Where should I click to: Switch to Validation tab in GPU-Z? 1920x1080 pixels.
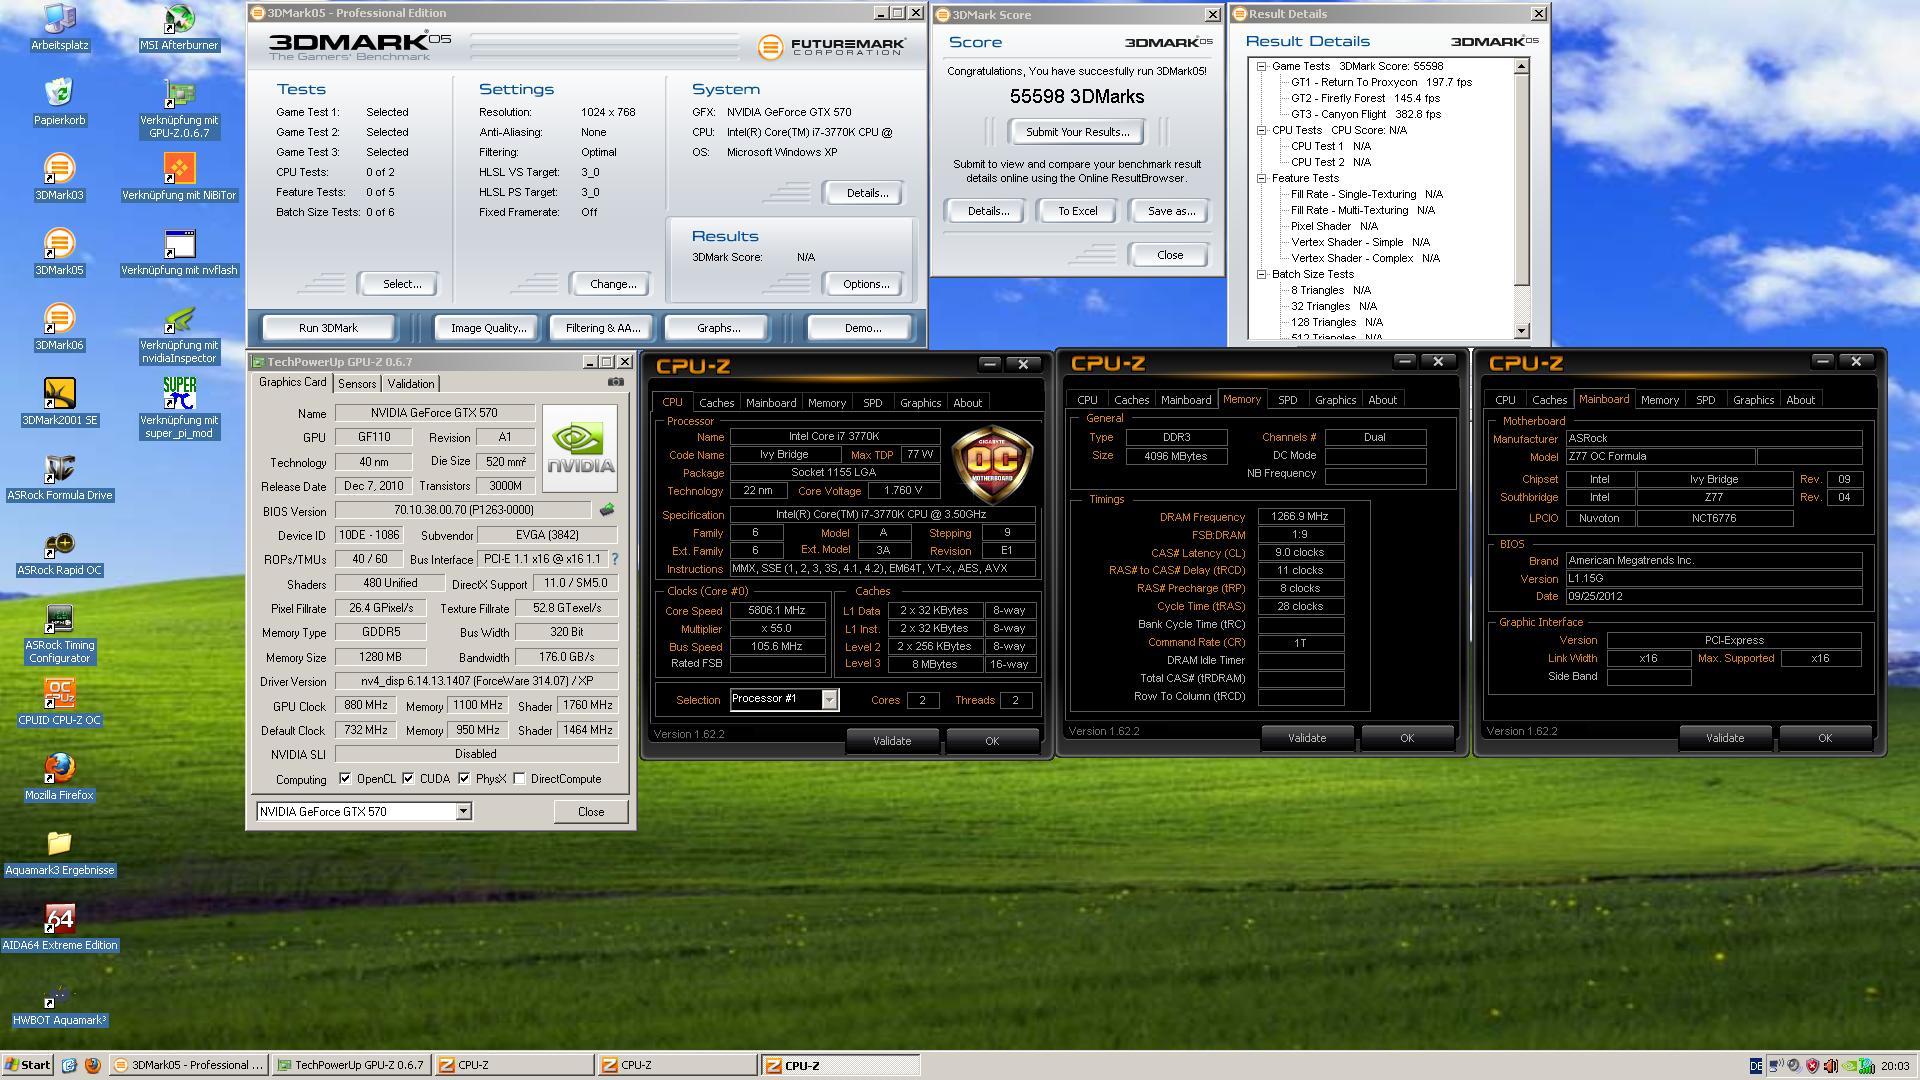(411, 384)
